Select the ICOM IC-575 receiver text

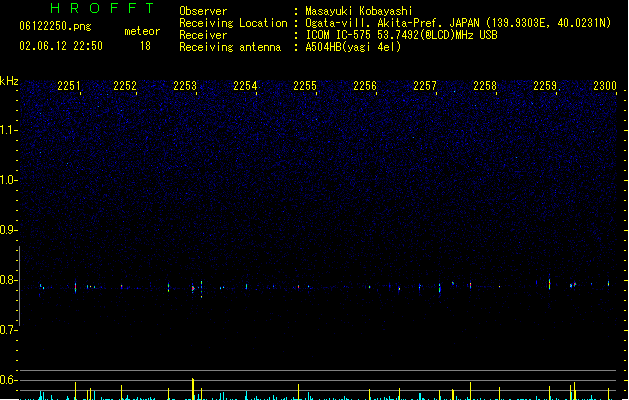click(401, 35)
